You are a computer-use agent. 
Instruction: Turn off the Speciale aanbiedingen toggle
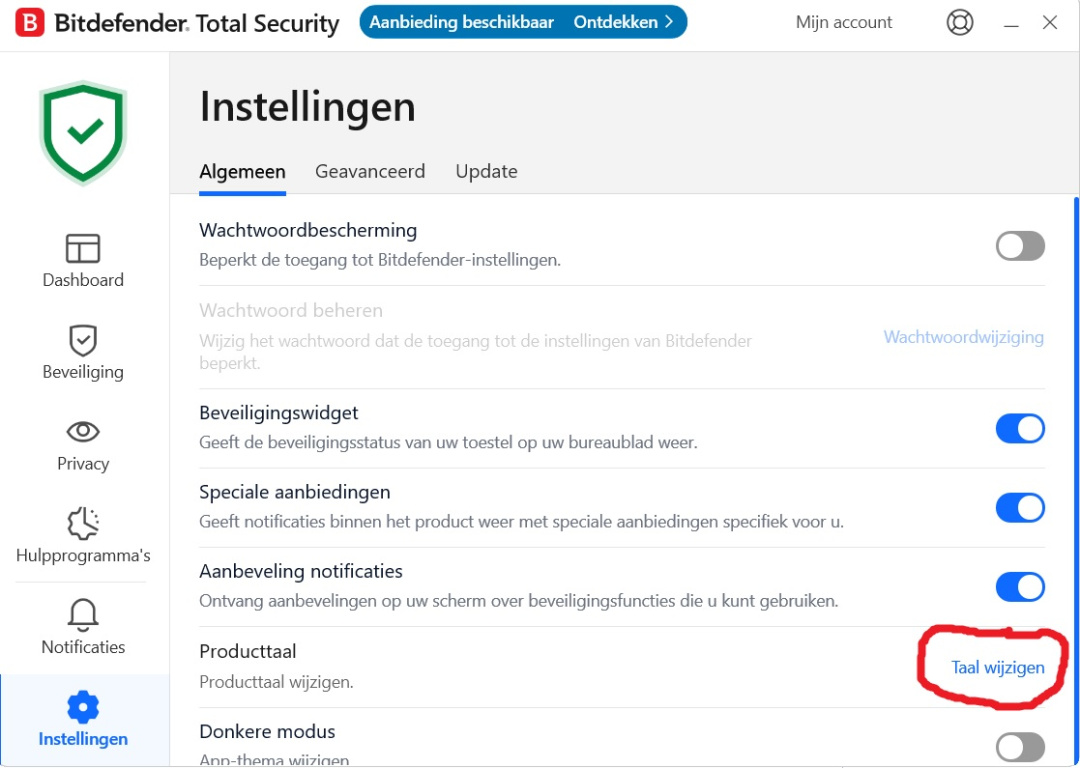(1020, 508)
